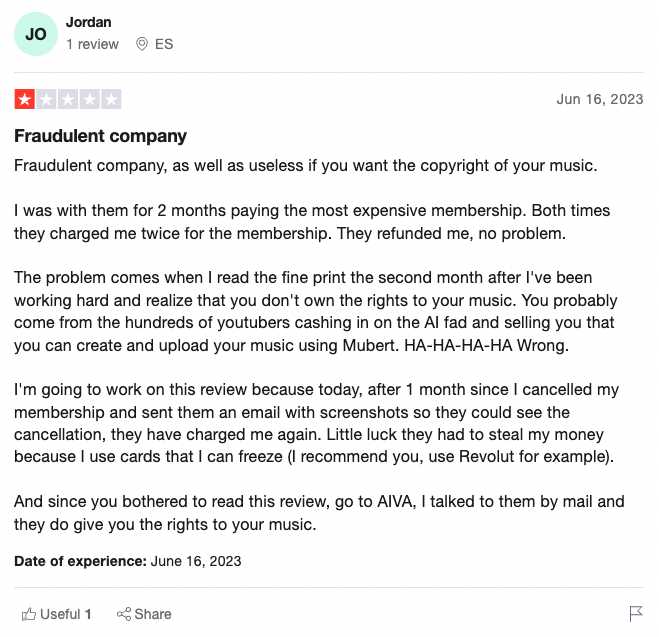Click the second grey star
The width and height of the screenshot is (659, 637).
[46, 99]
